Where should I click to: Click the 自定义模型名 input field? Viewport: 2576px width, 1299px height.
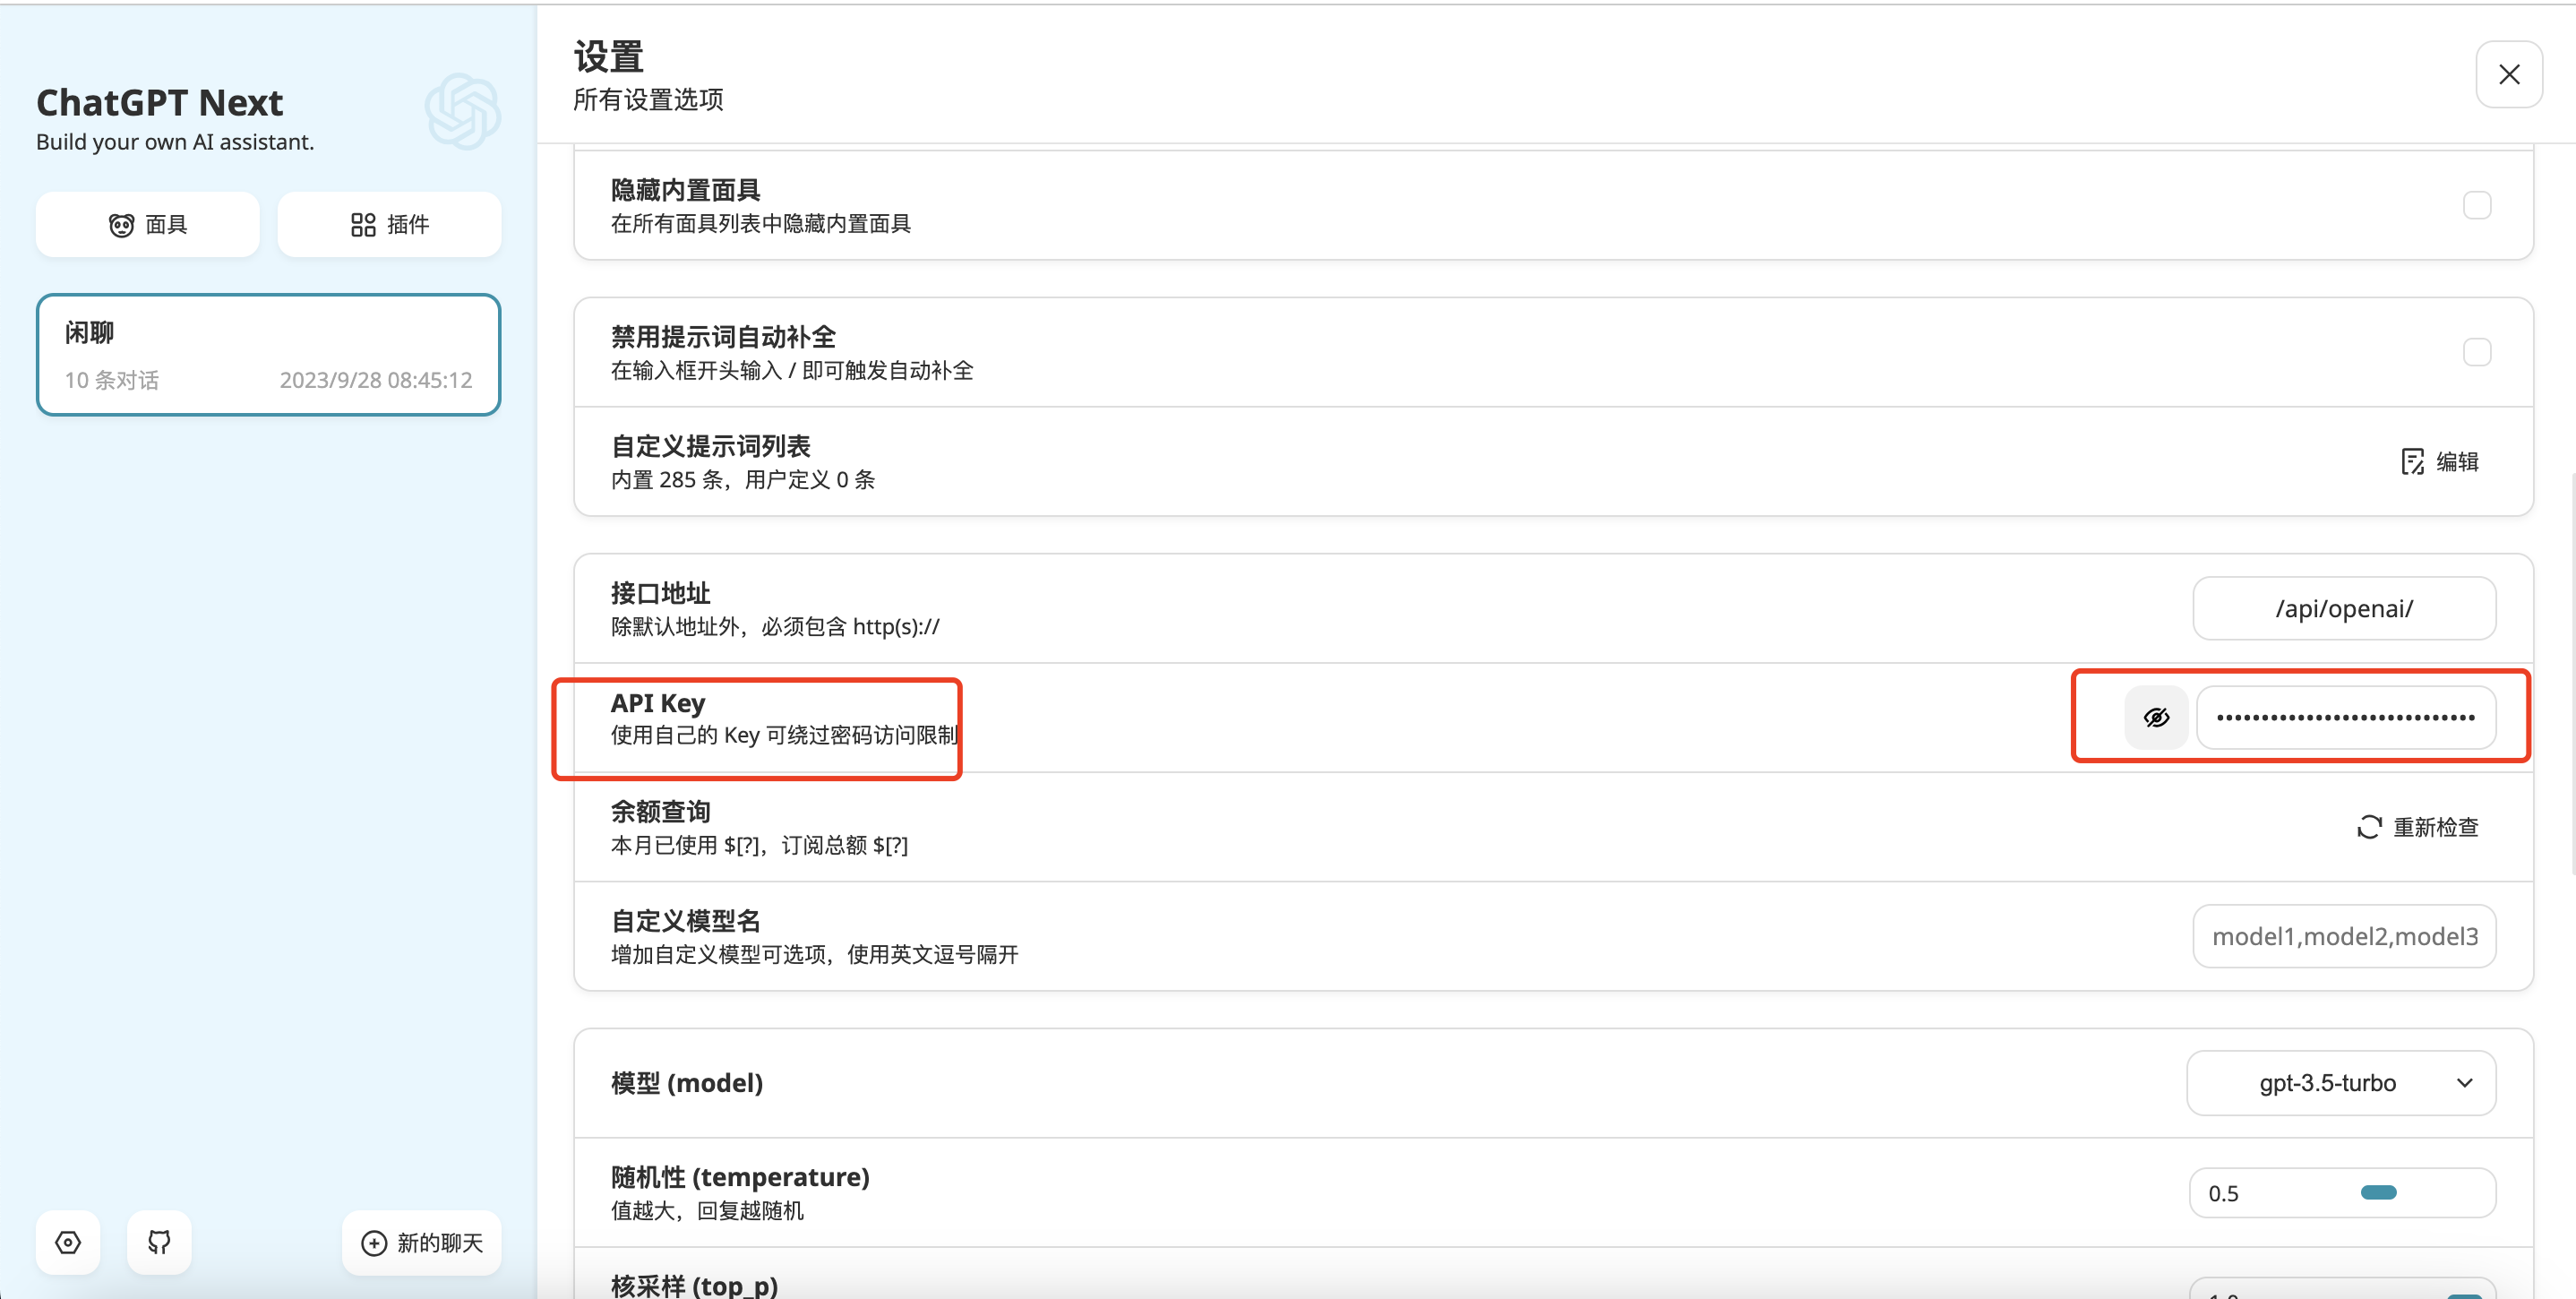2344,936
